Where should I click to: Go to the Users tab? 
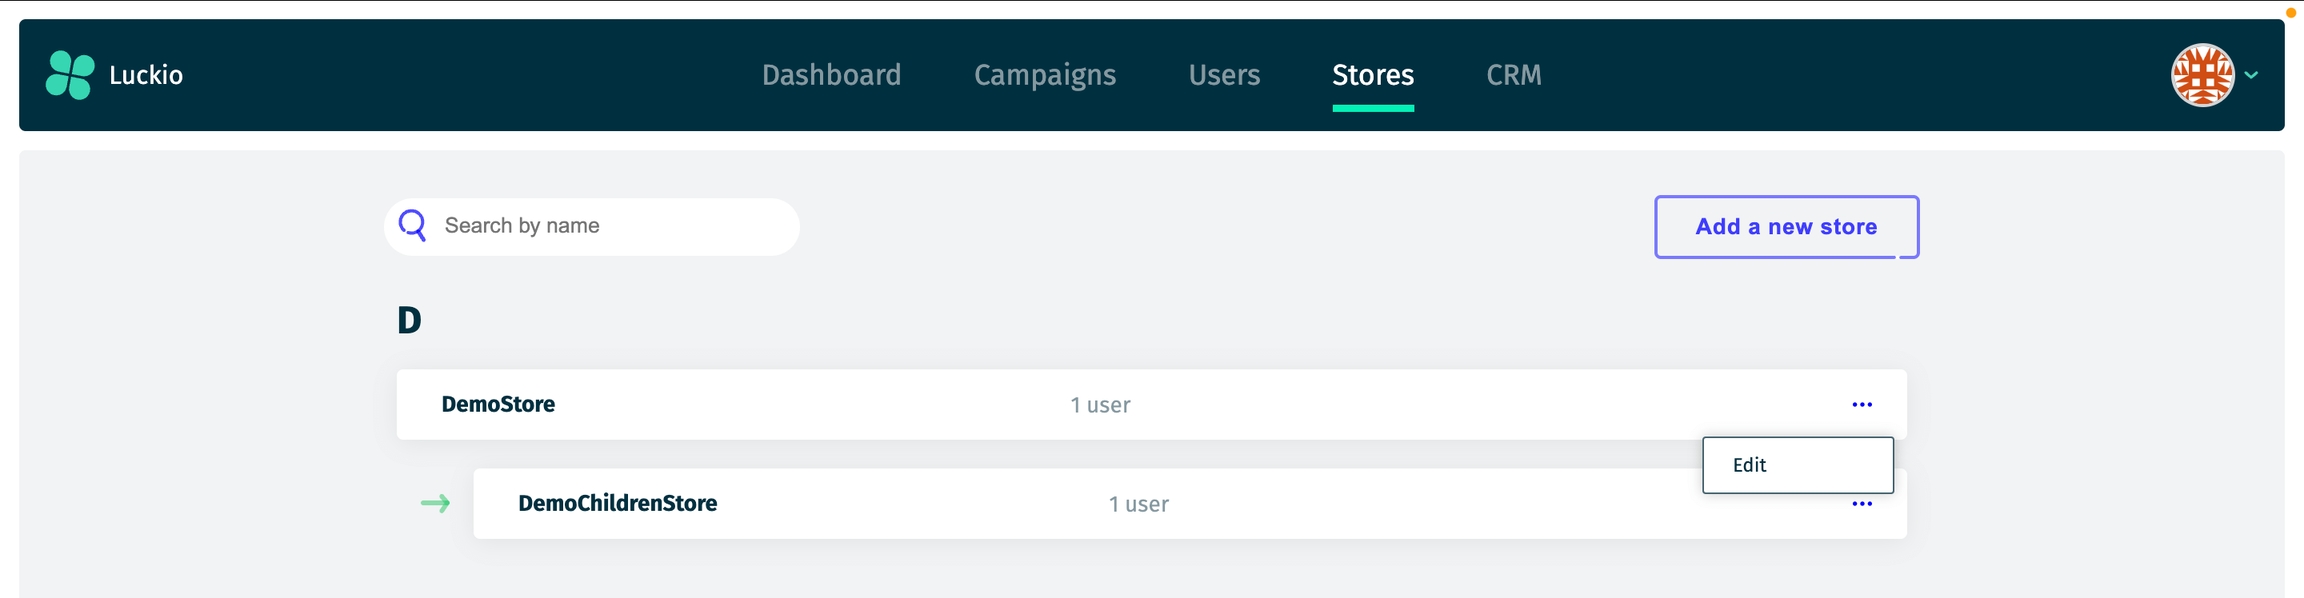click(1224, 75)
